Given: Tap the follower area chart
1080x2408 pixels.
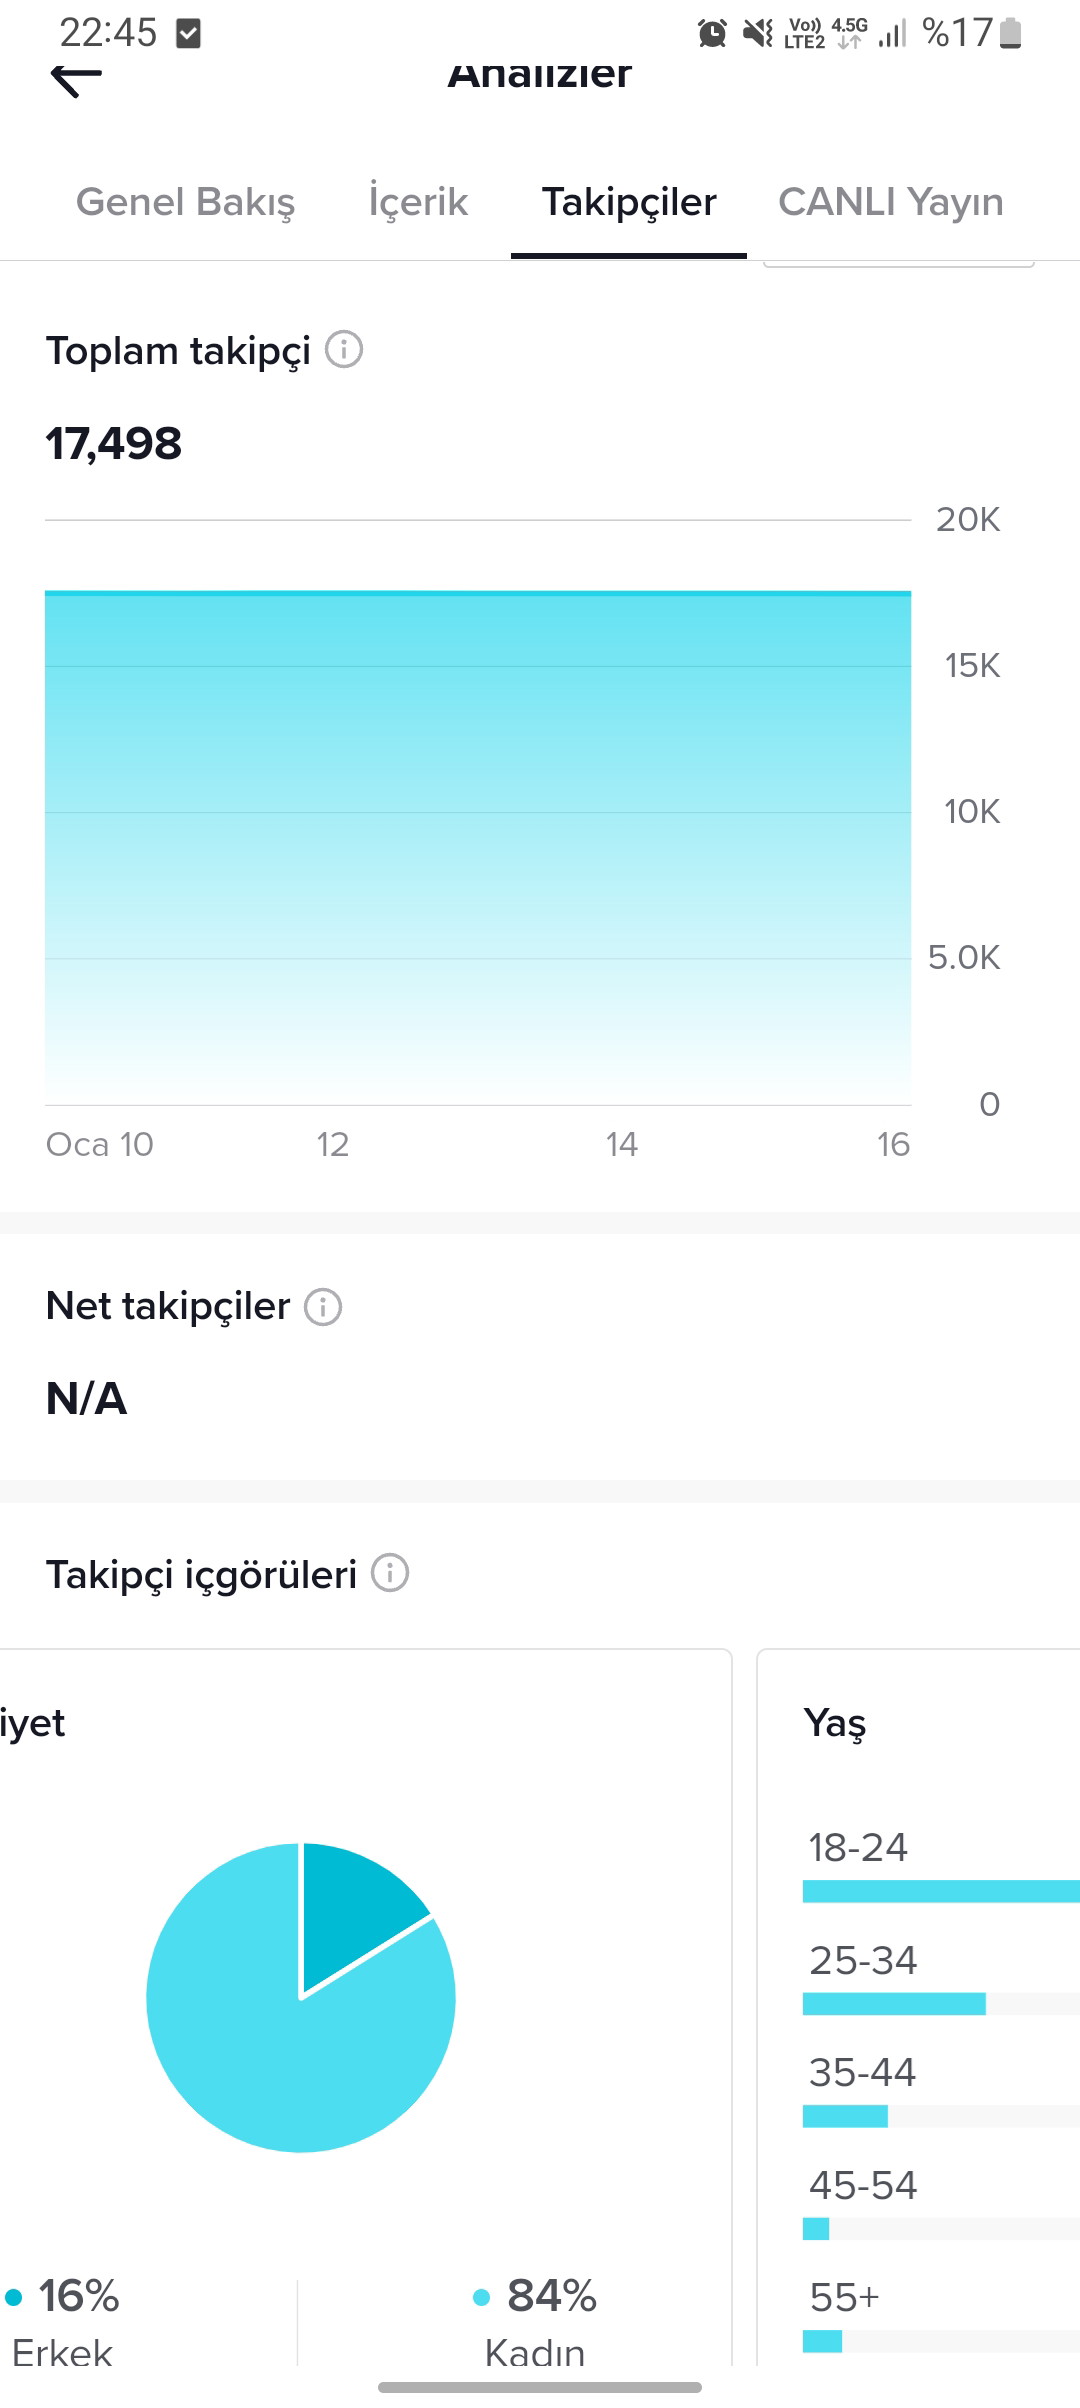Looking at the screenshot, I should (478, 848).
